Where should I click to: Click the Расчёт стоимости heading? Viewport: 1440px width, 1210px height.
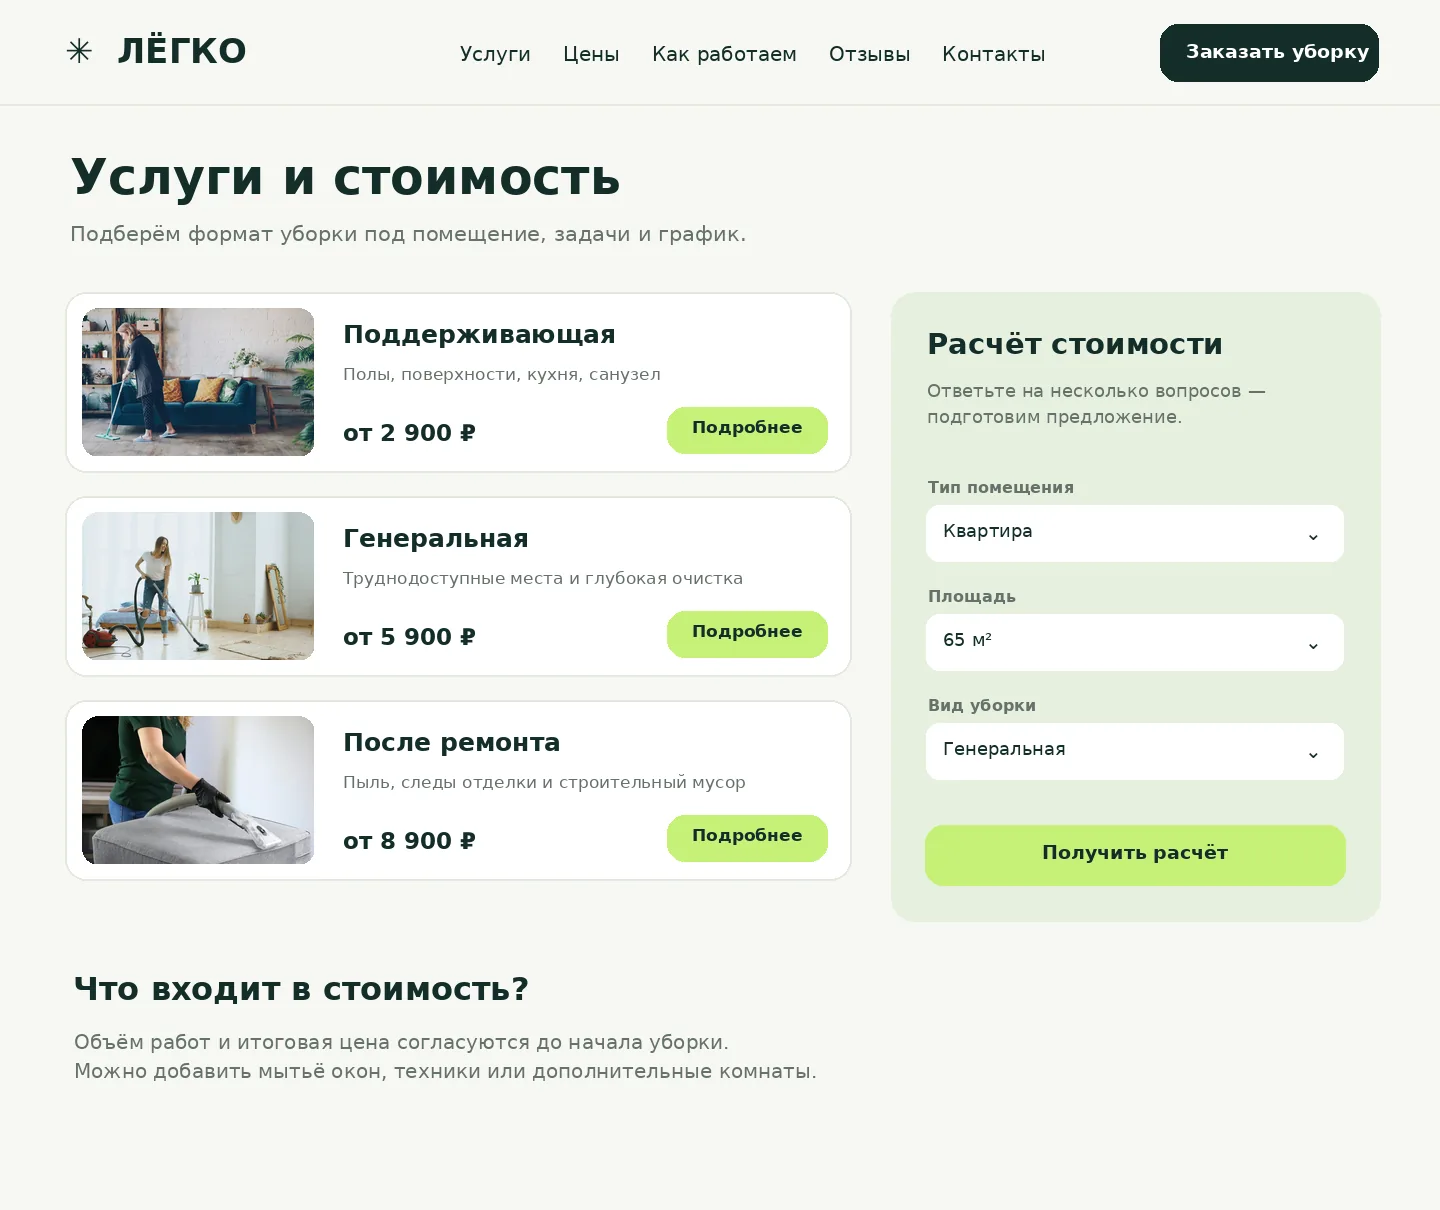(1075, 344)
